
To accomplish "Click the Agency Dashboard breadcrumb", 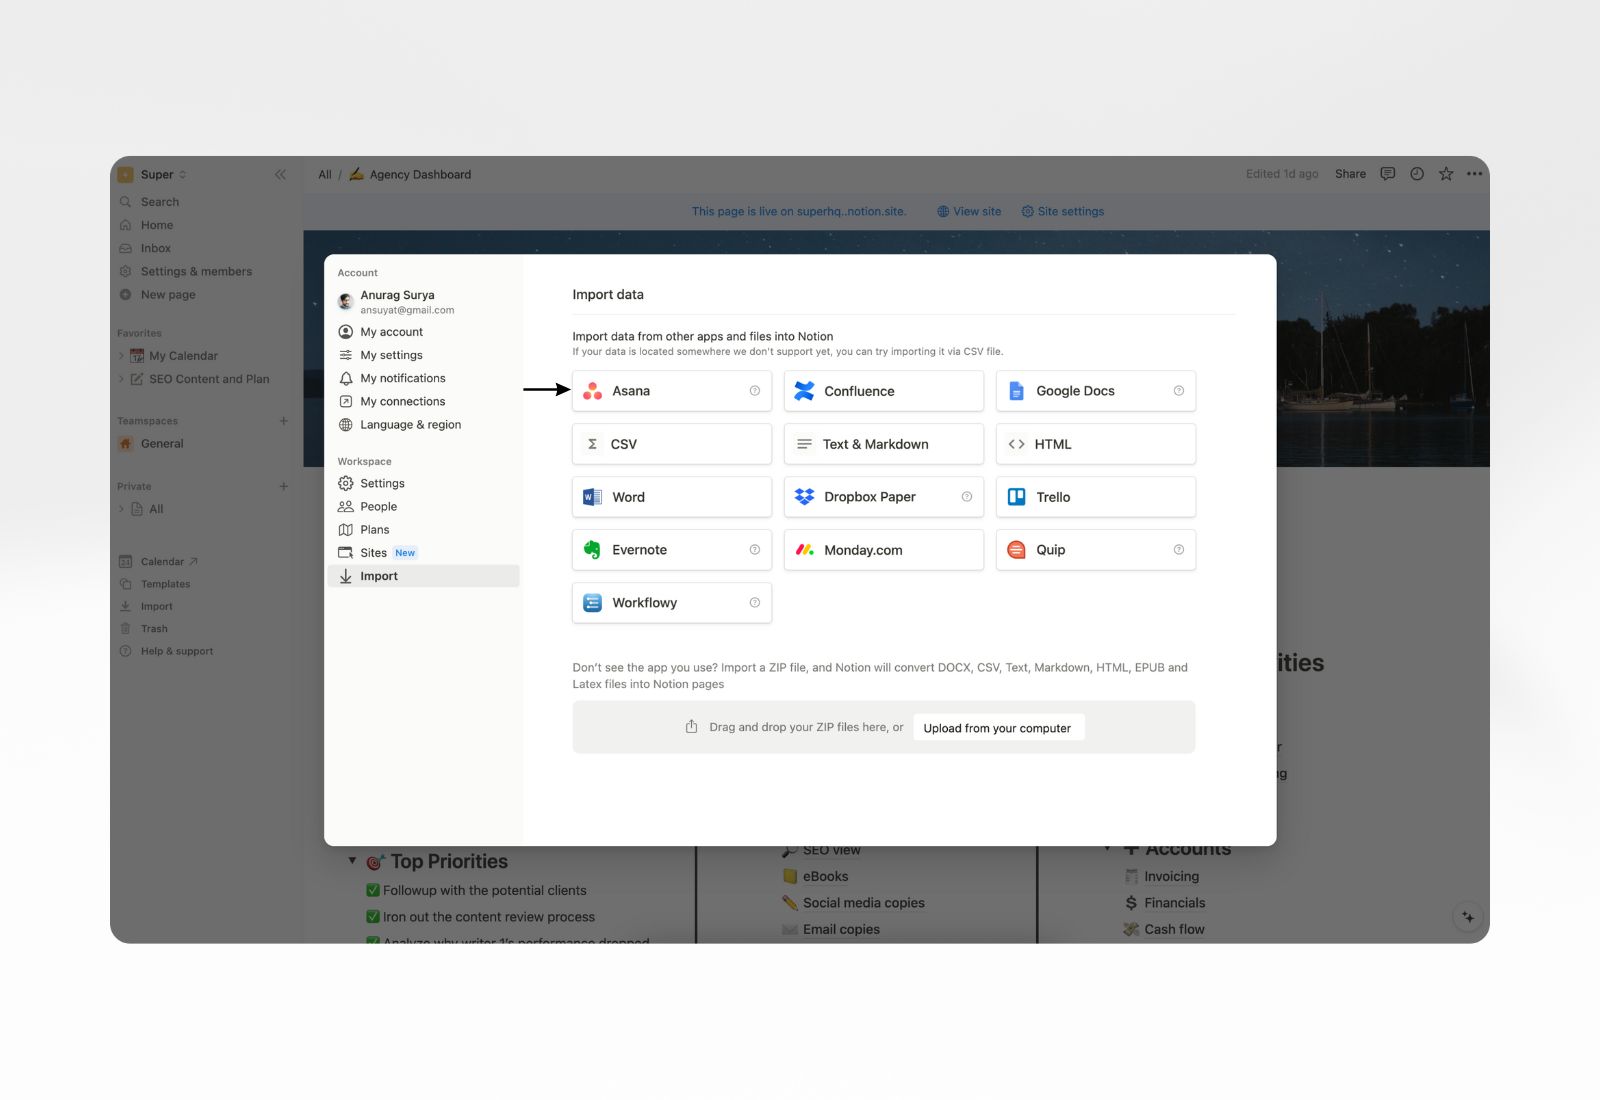I will [x=410, y=174].
